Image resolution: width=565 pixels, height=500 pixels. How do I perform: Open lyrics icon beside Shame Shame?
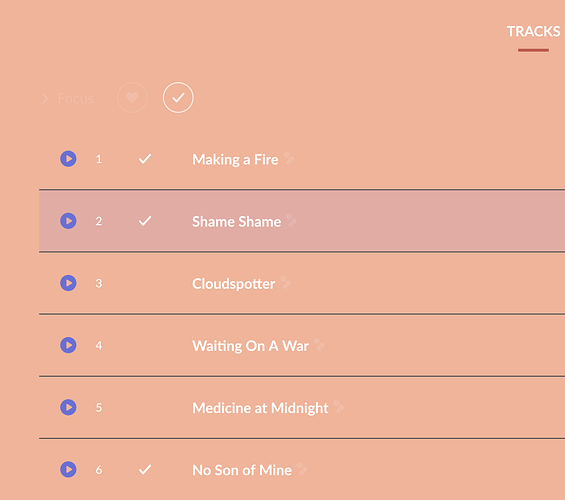(291, 220)
